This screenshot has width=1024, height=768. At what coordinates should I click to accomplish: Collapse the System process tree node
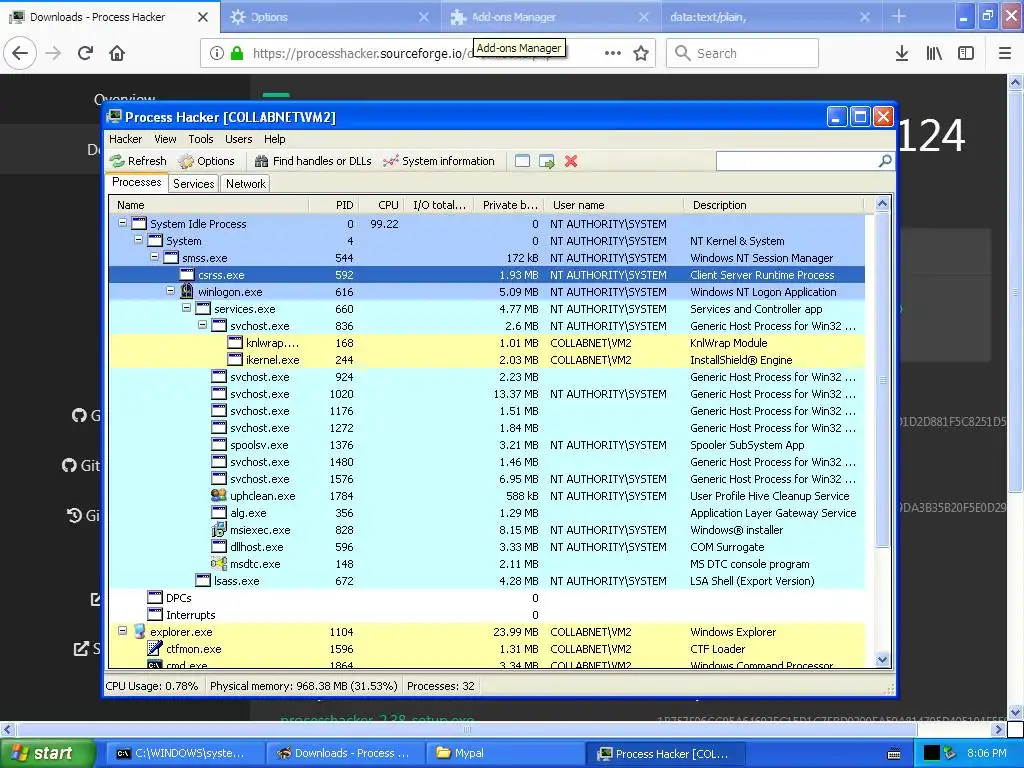138,240
